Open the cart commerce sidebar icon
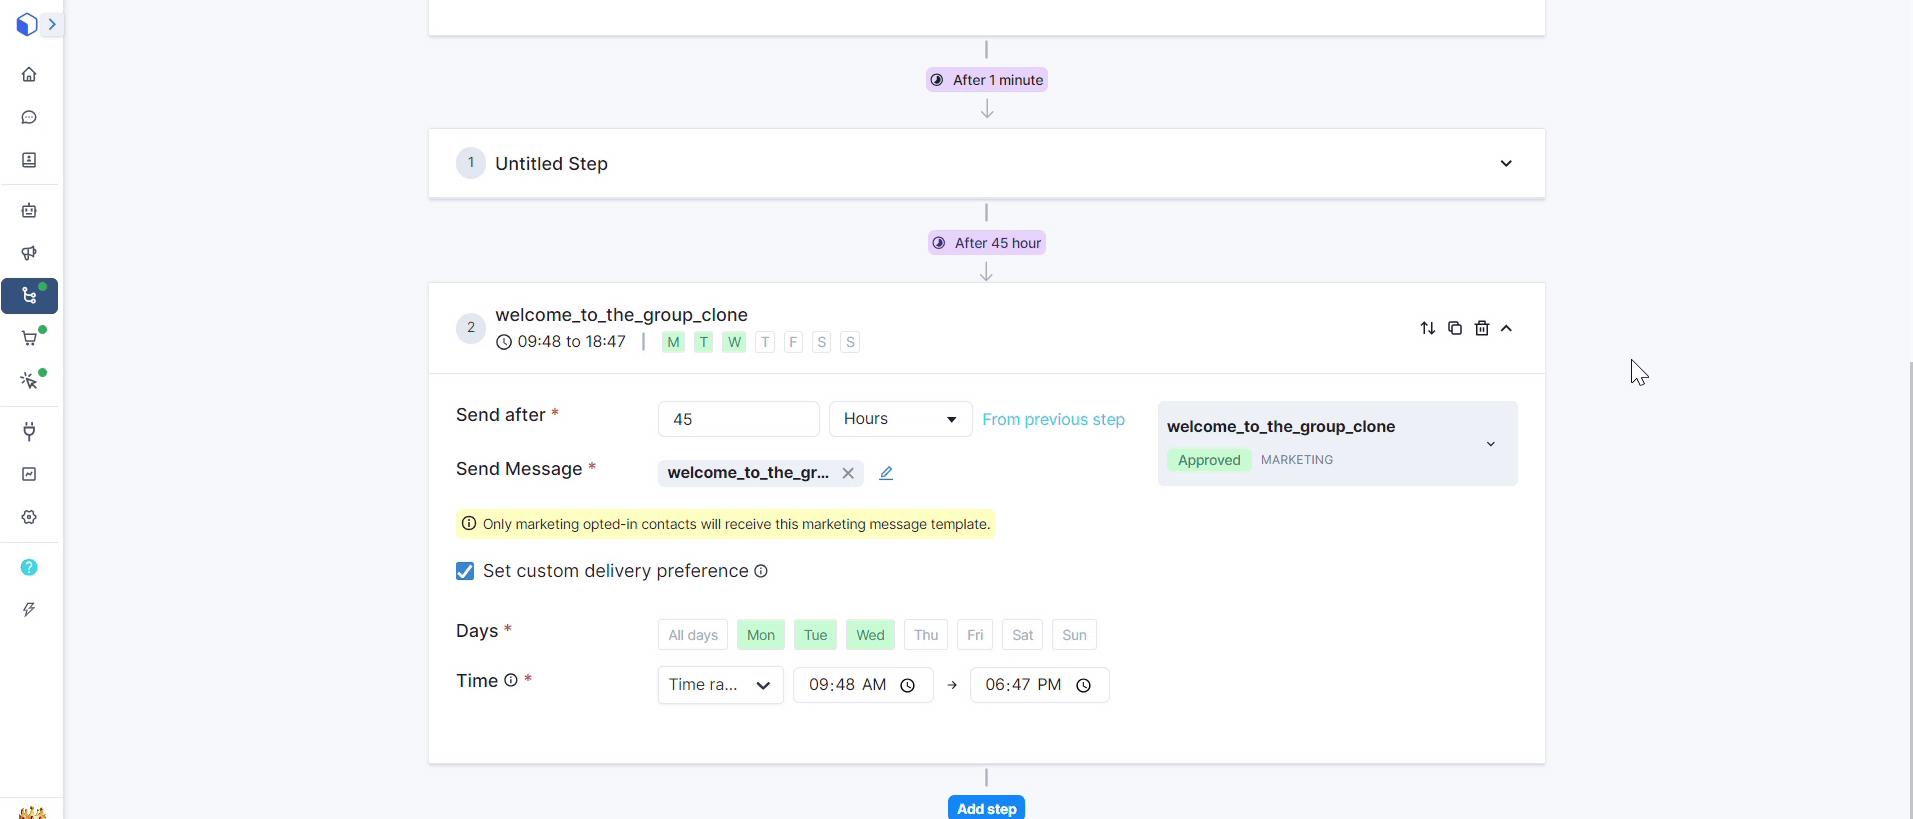Image resolution: width=1913 pixels, height=819 pixels. coord(29,339)
